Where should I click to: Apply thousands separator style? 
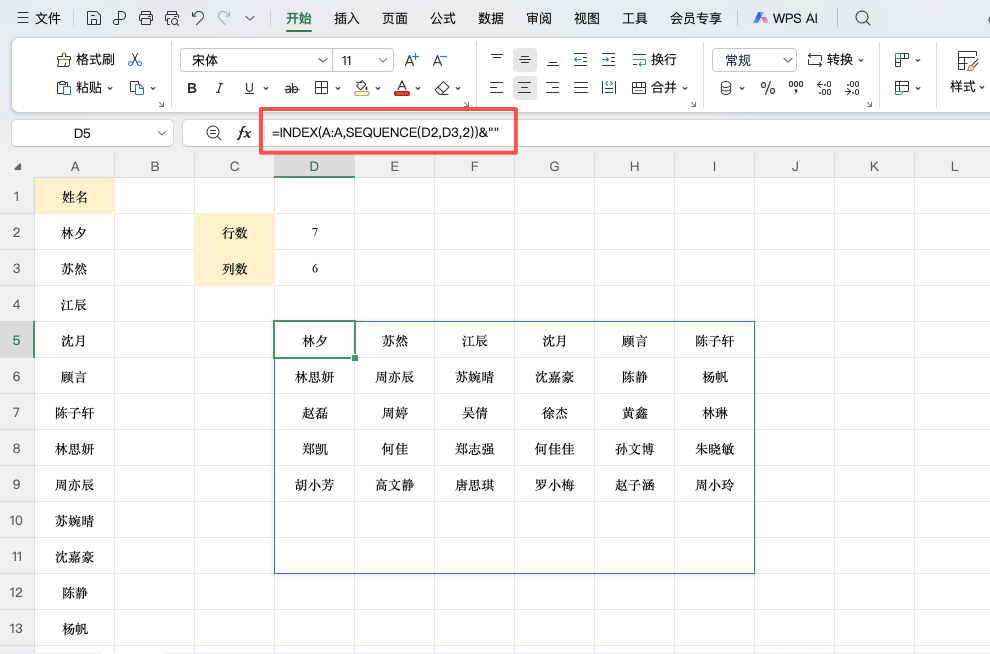[796, 86]
